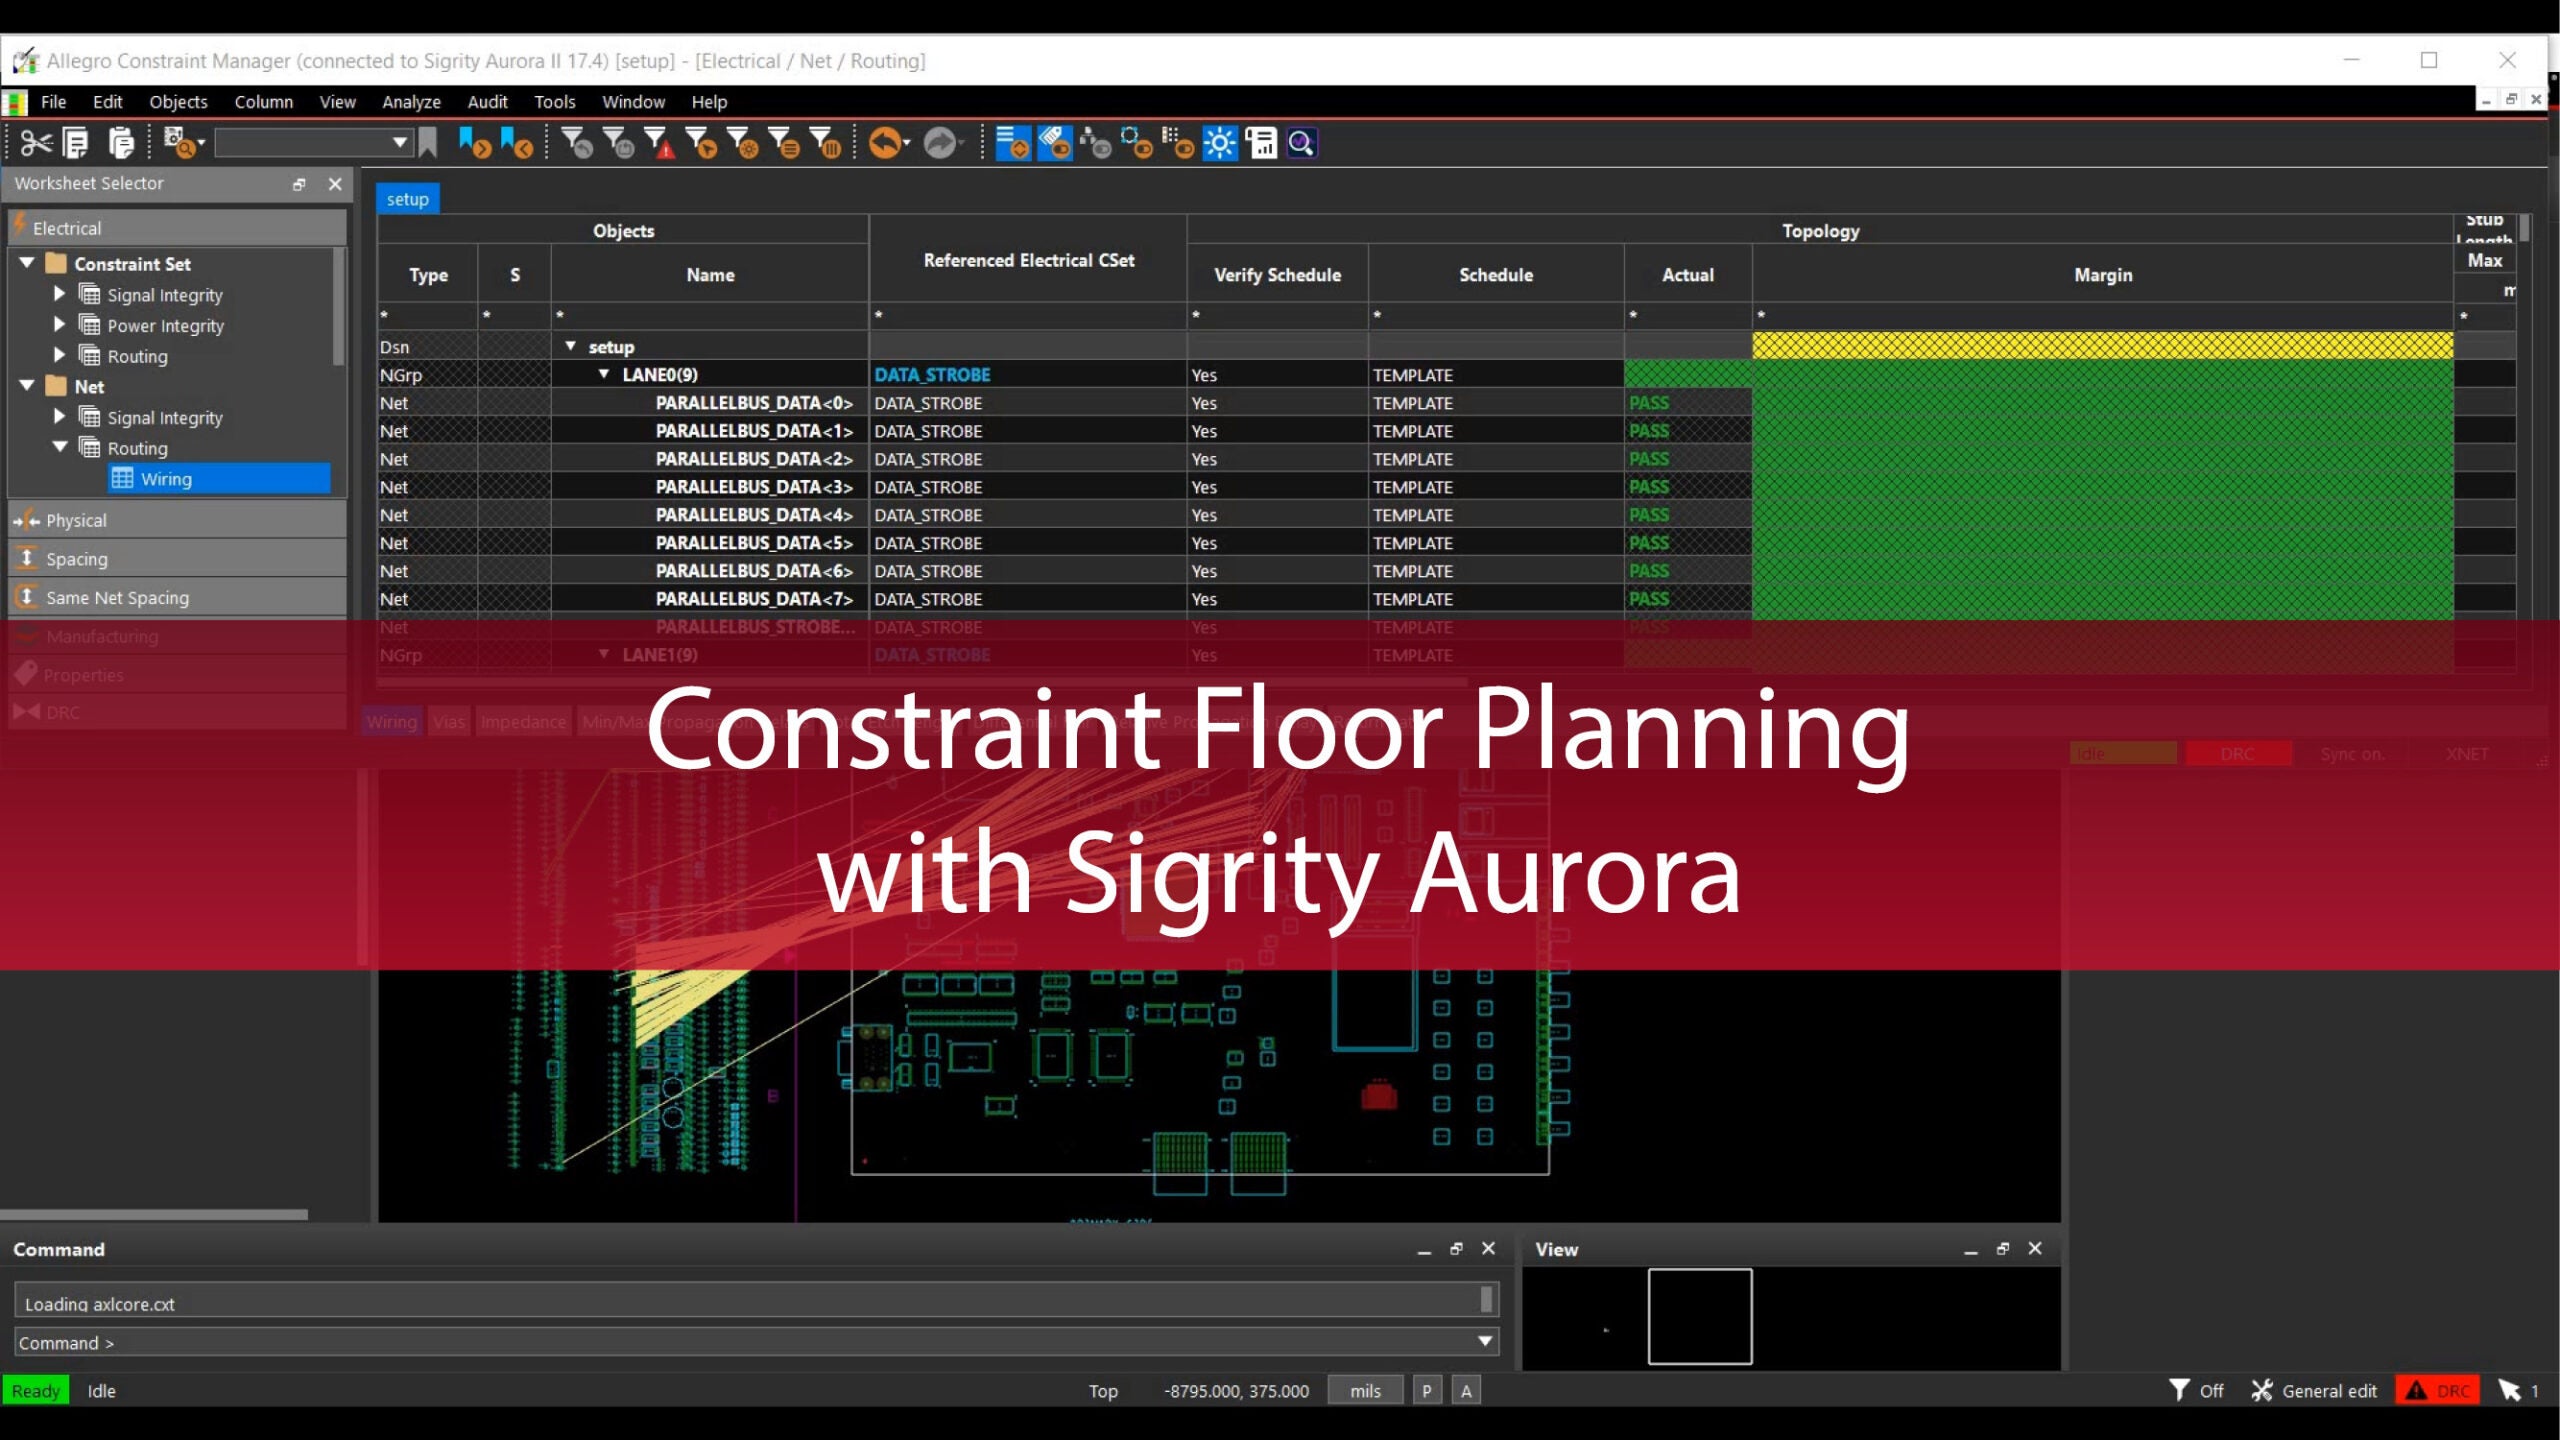Open the white report sheet icon

coord(1262,144)
